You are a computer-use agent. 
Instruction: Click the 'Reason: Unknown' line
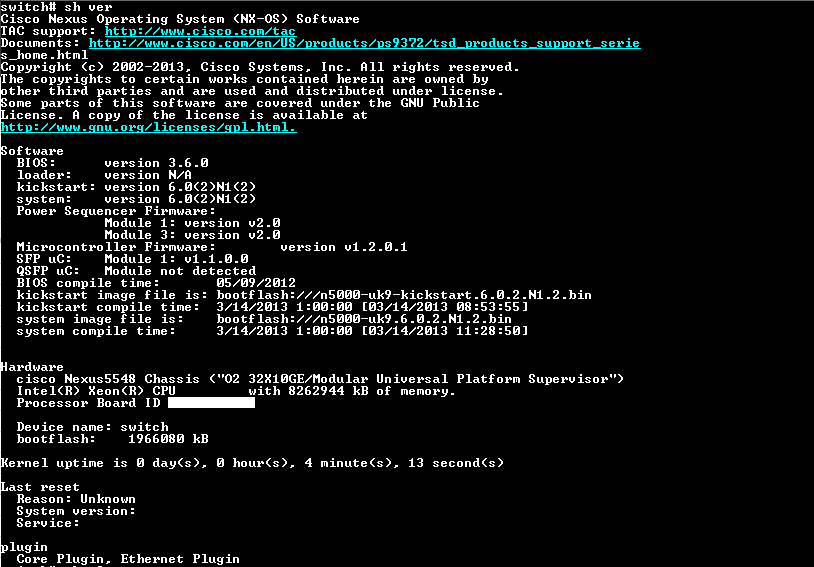pyautogui.click(x=76, y=499)
